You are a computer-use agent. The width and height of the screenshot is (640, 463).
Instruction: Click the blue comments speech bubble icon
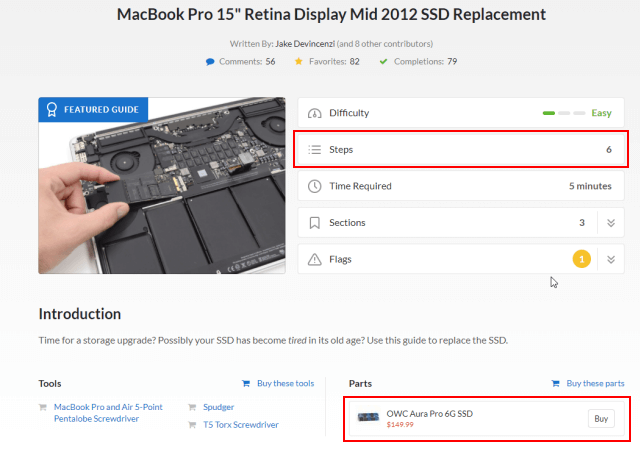210,62
